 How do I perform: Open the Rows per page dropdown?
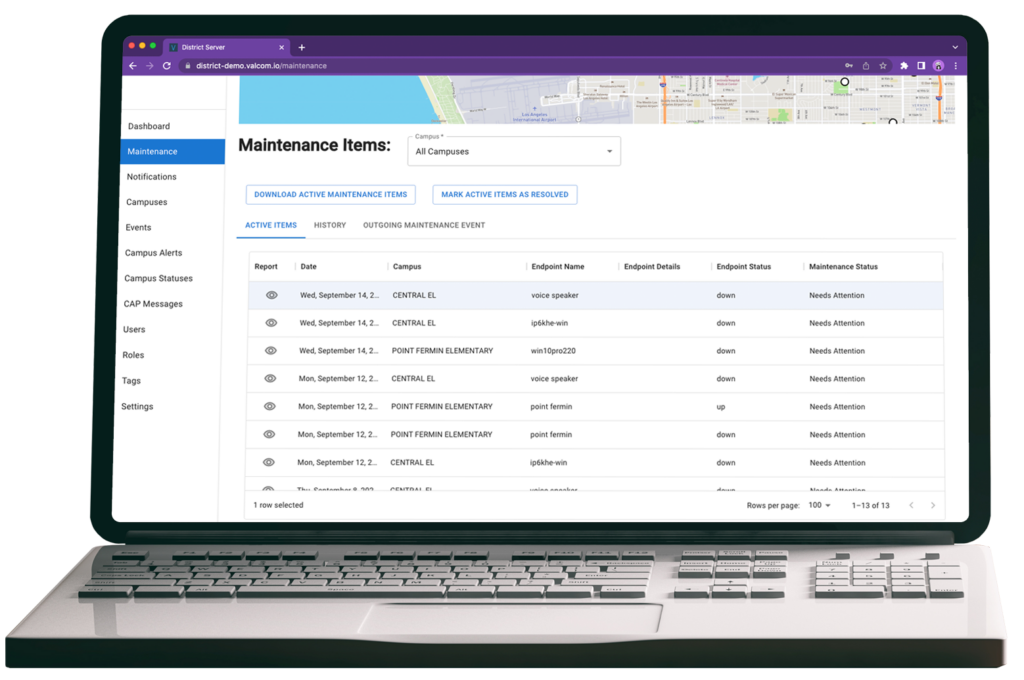[x=820, y=506]
